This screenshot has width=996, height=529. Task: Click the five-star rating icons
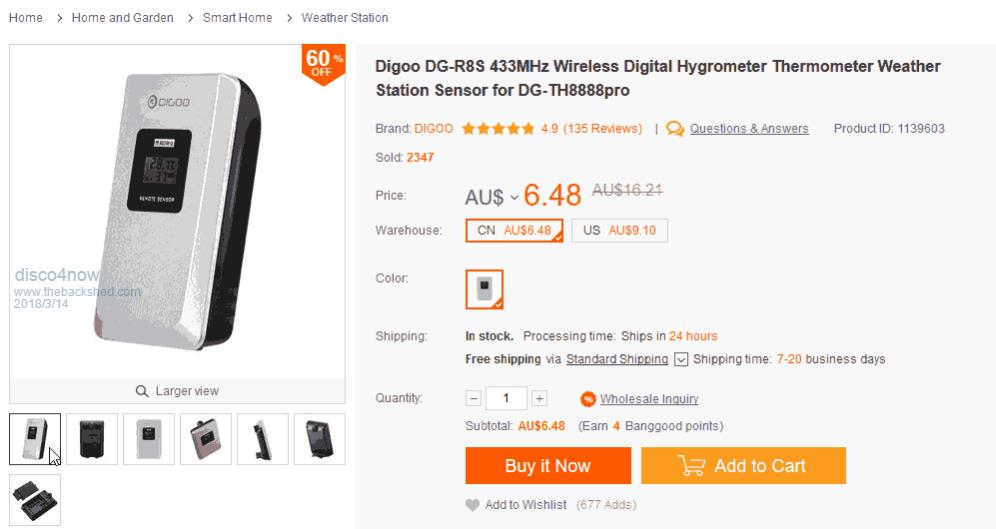(x=498, y=129)
